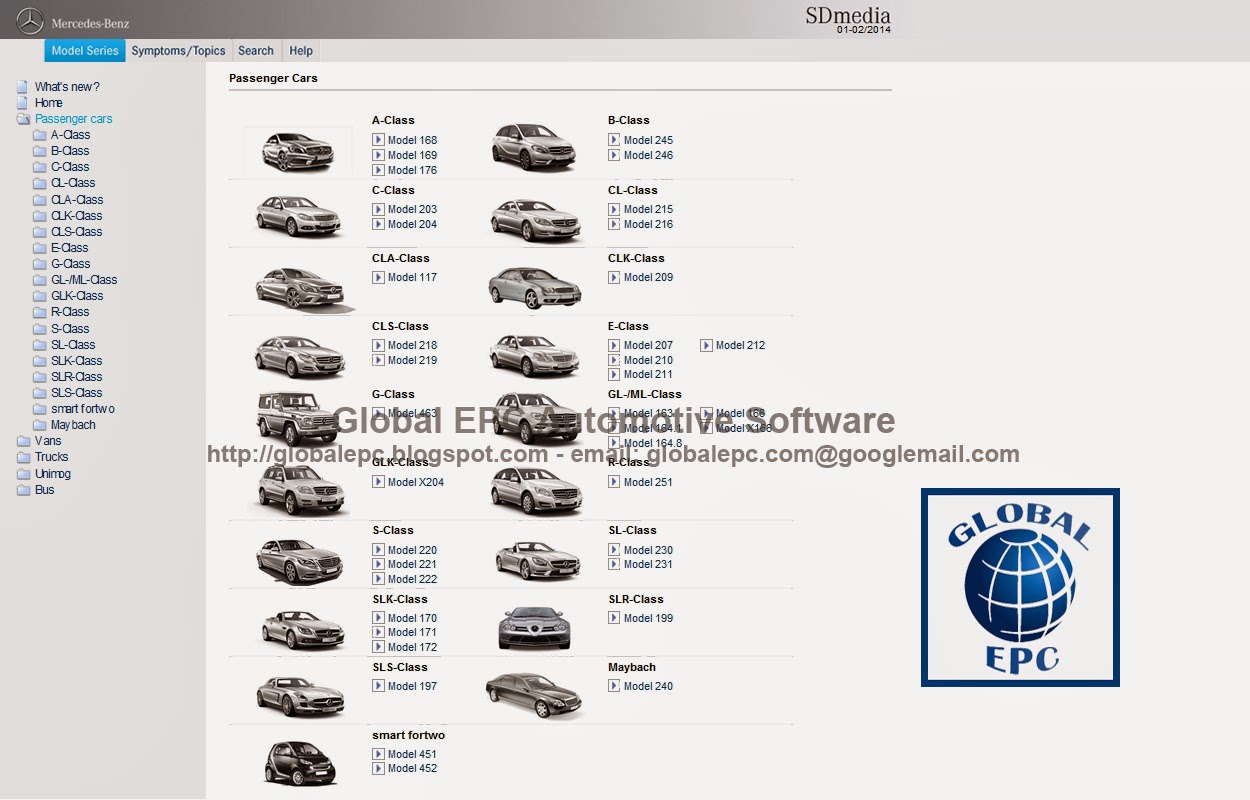The width and height of the screenshot is (1250, 800).
Task: Click arrow icon beside Model 230
Action: (x=614, y=550)
